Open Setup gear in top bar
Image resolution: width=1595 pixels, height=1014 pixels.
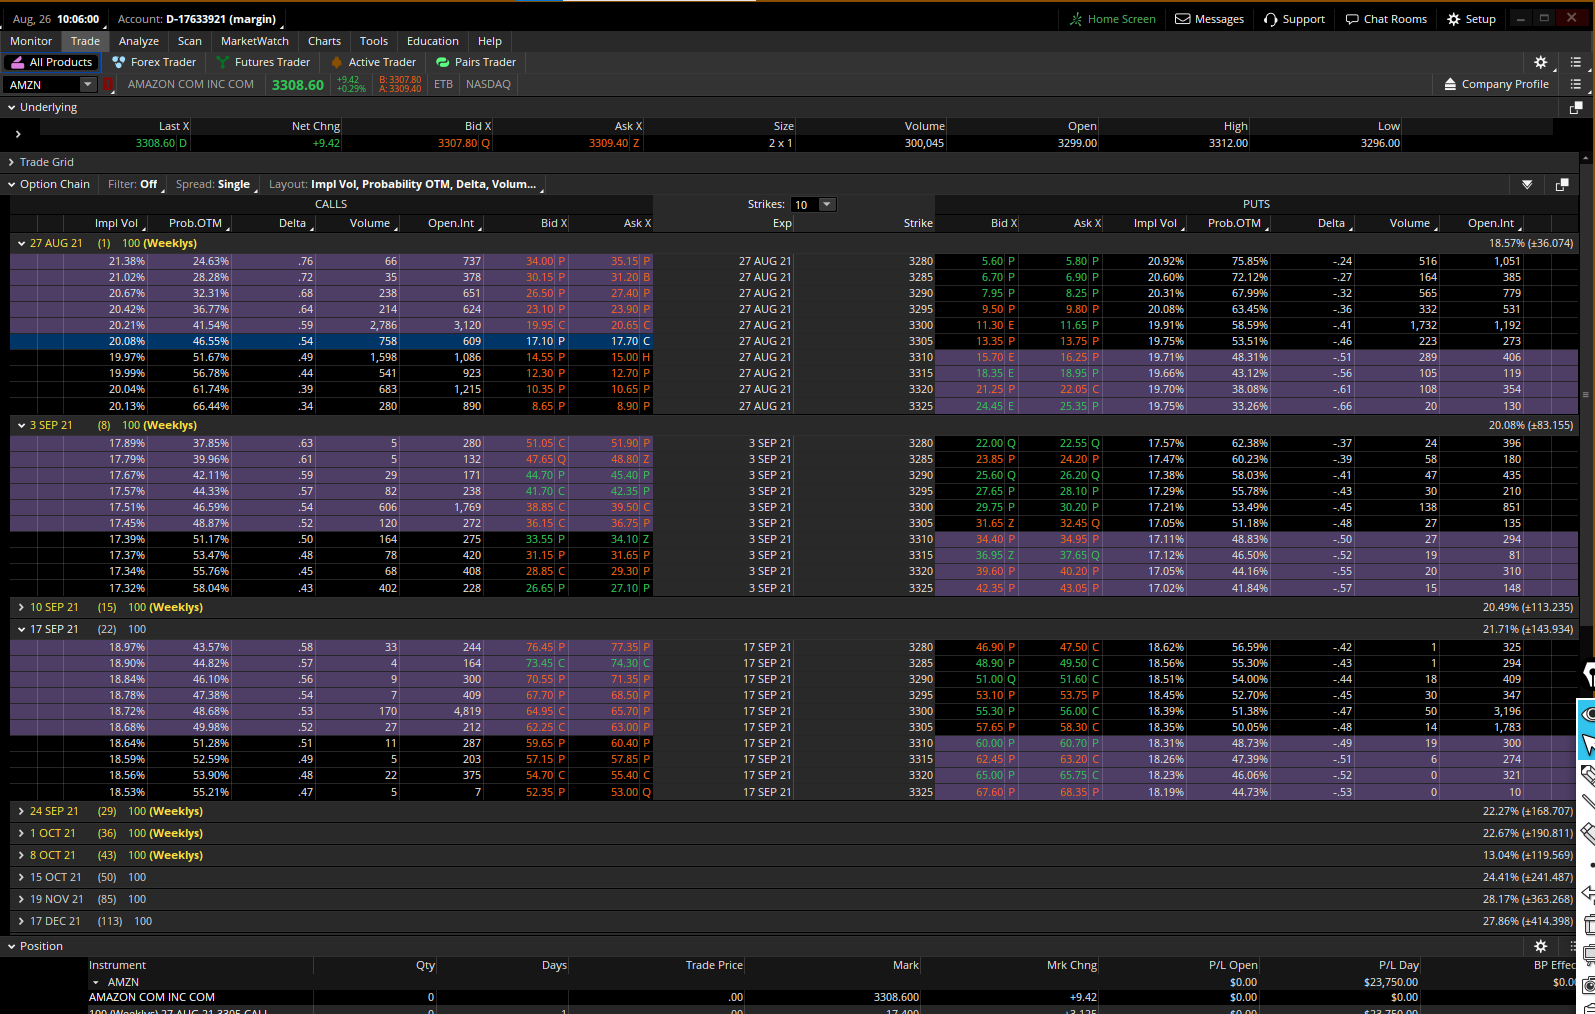pyautogui.click(x=1454, y=19)
